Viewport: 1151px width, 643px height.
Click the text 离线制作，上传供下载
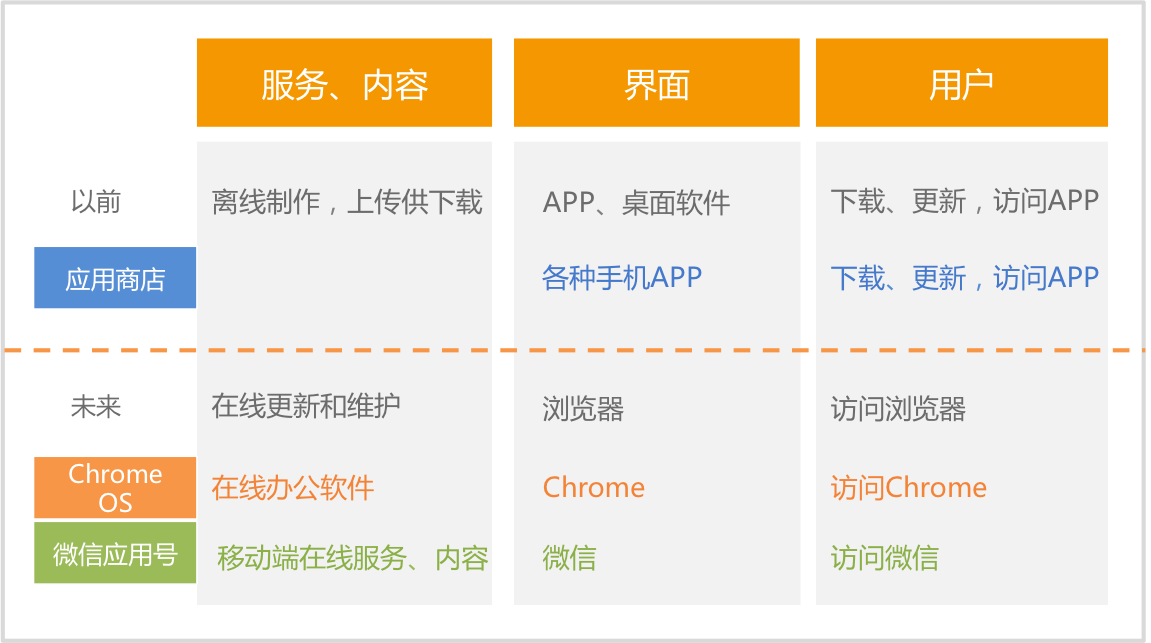click(347, 202)
